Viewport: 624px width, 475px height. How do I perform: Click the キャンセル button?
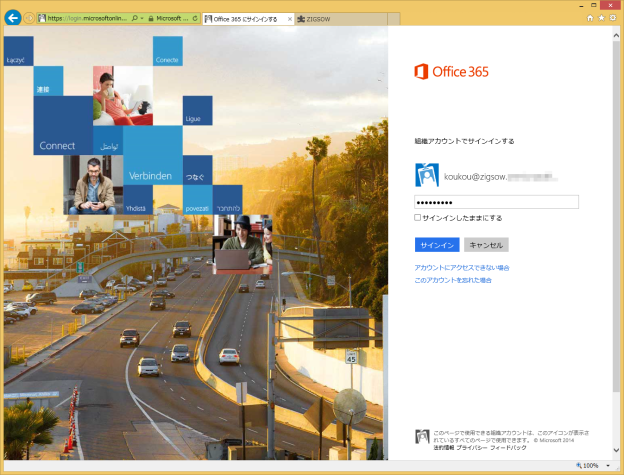pos(486,245)
